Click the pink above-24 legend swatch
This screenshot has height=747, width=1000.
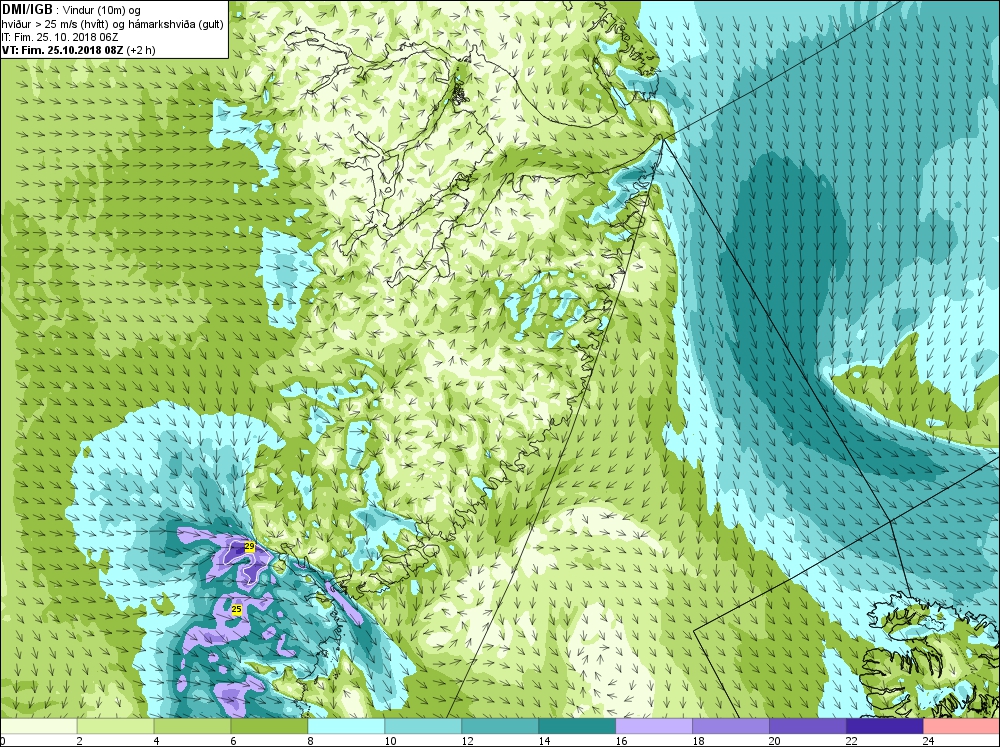click(962, 726)
